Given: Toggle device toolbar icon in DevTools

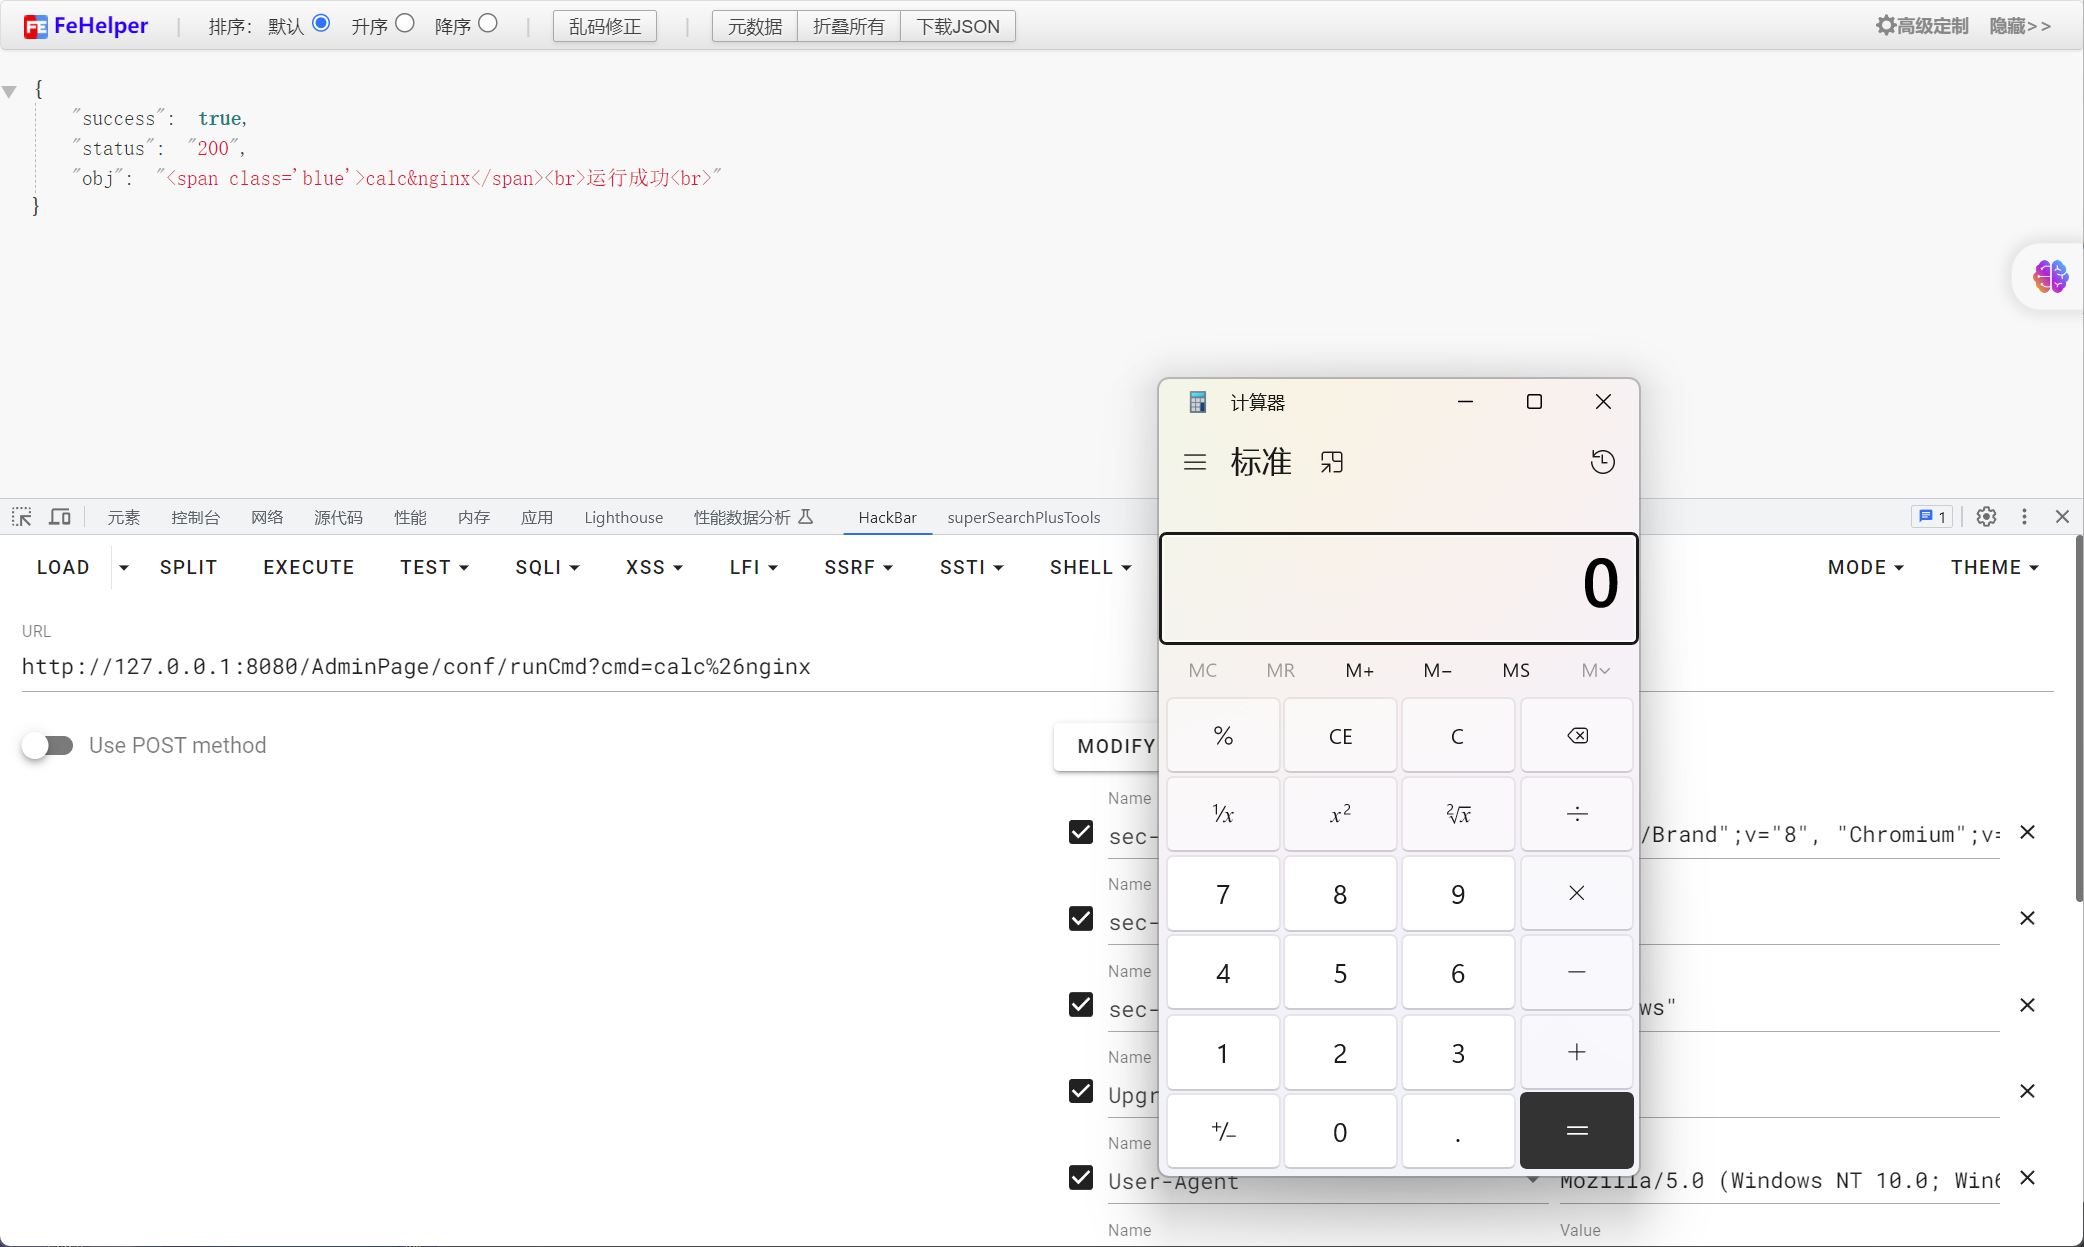Looking at the screenshot, I should point(60,517).
